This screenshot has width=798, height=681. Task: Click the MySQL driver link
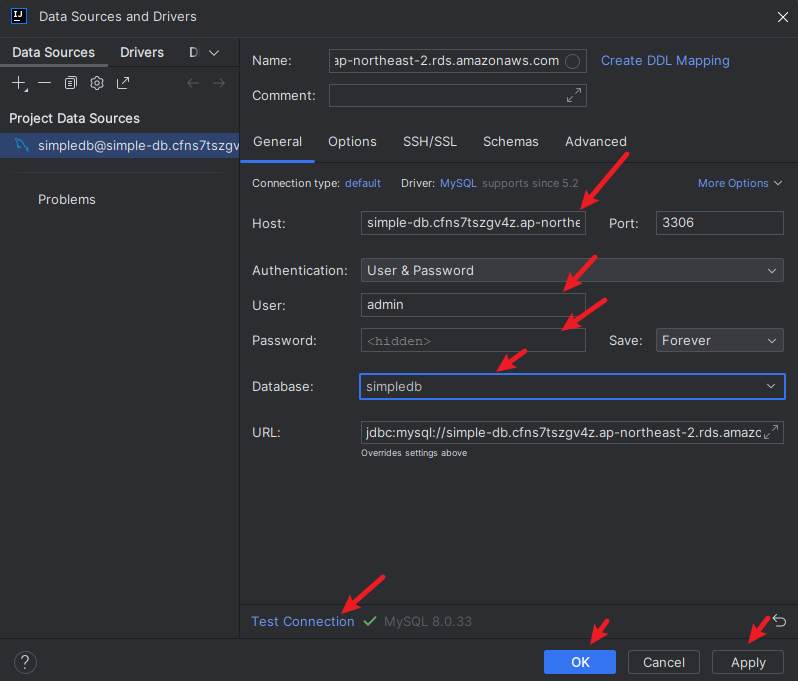458,183
